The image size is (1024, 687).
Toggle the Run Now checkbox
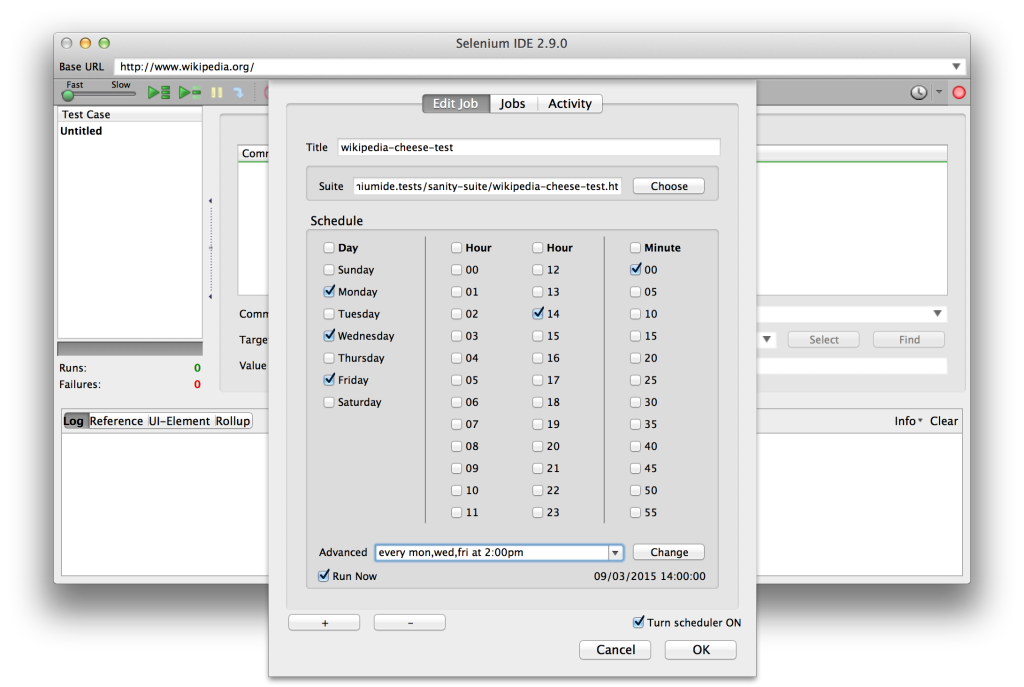(323, 576)
